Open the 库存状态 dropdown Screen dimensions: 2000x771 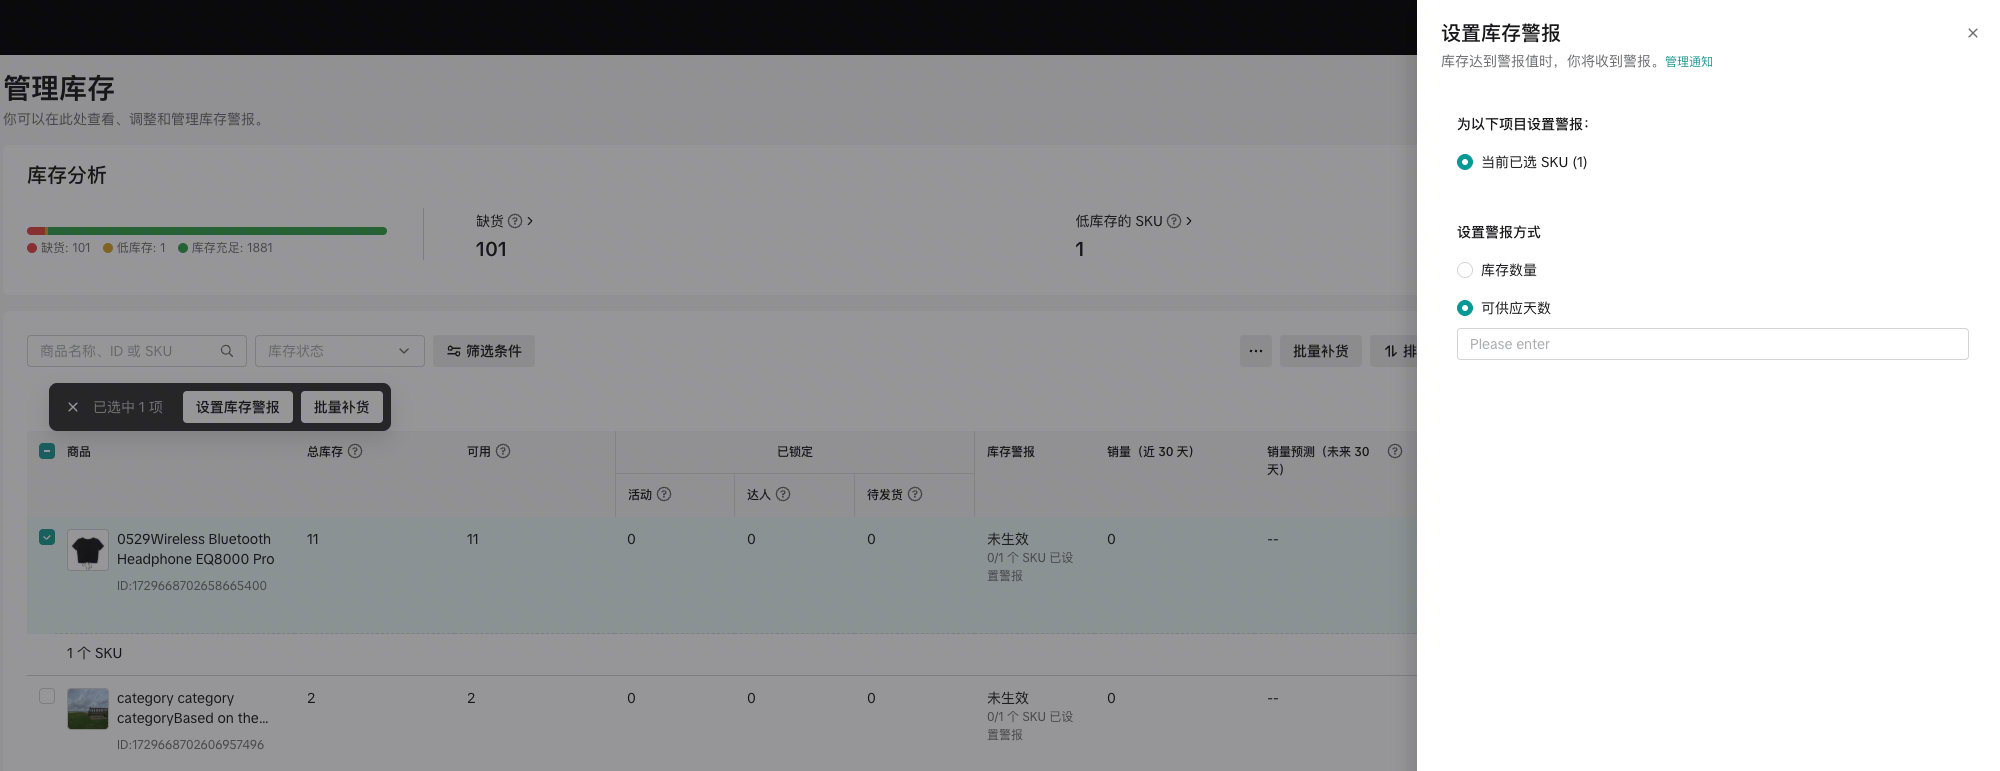tap(339, 351)
